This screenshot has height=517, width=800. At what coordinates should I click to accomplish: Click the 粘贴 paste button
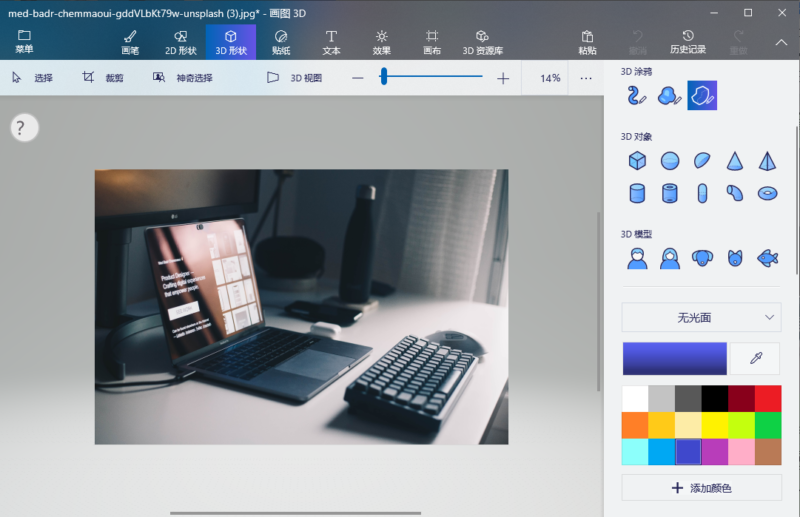(587, 42)
